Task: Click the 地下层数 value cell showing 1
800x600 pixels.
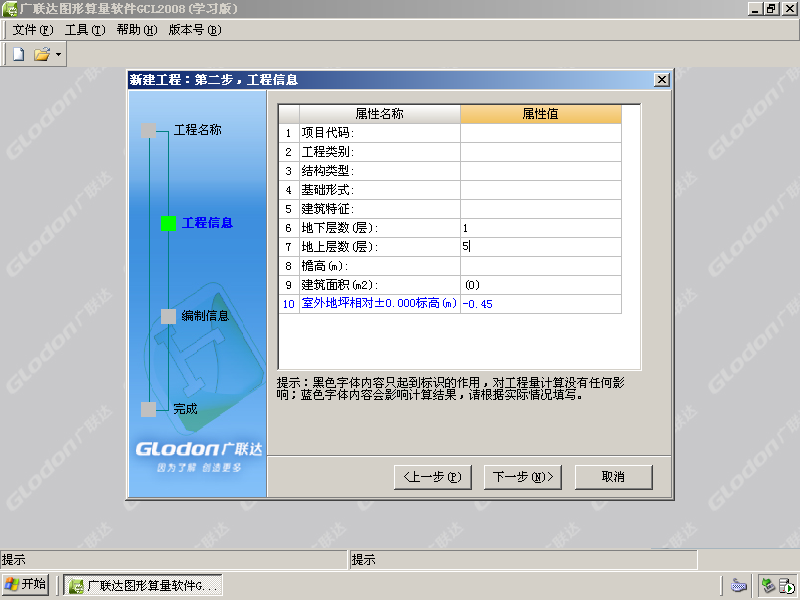Action: coord(541,228)
